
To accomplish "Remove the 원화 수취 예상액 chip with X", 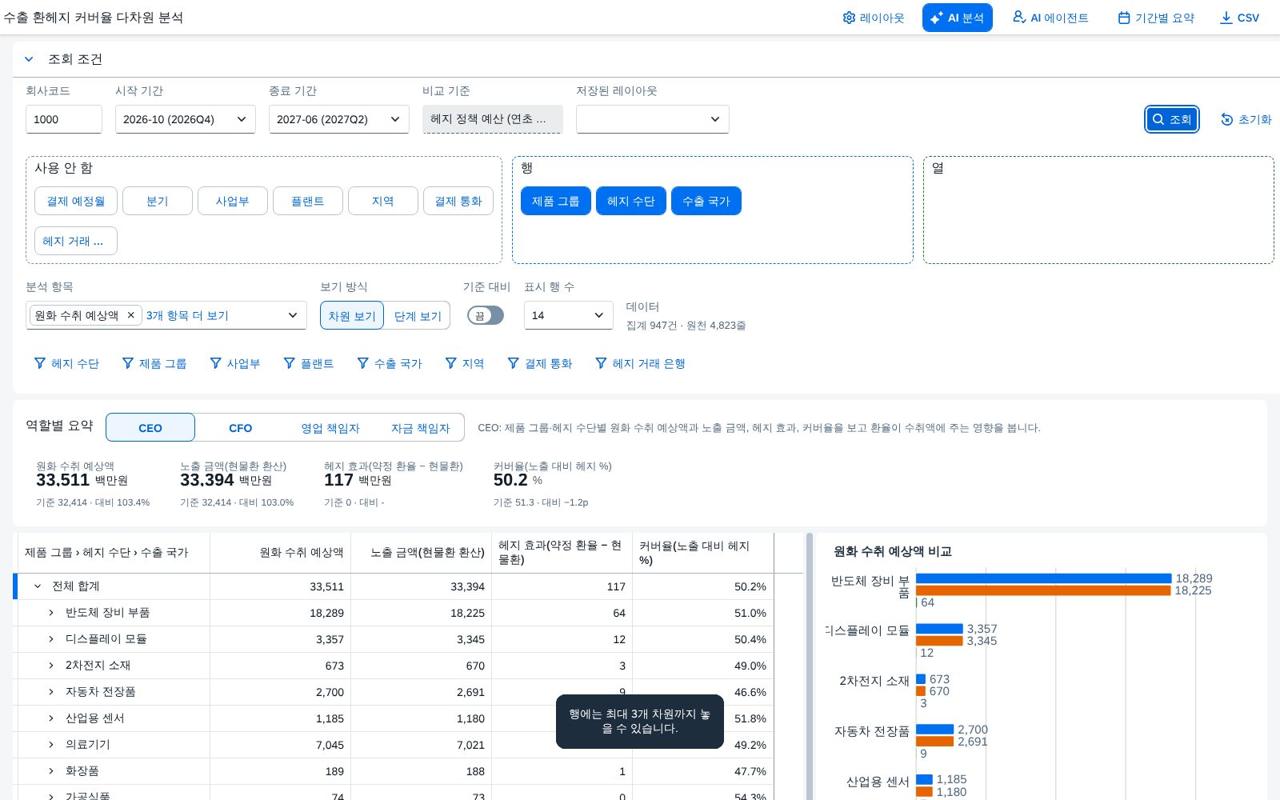I will click(x=130, y=315).
